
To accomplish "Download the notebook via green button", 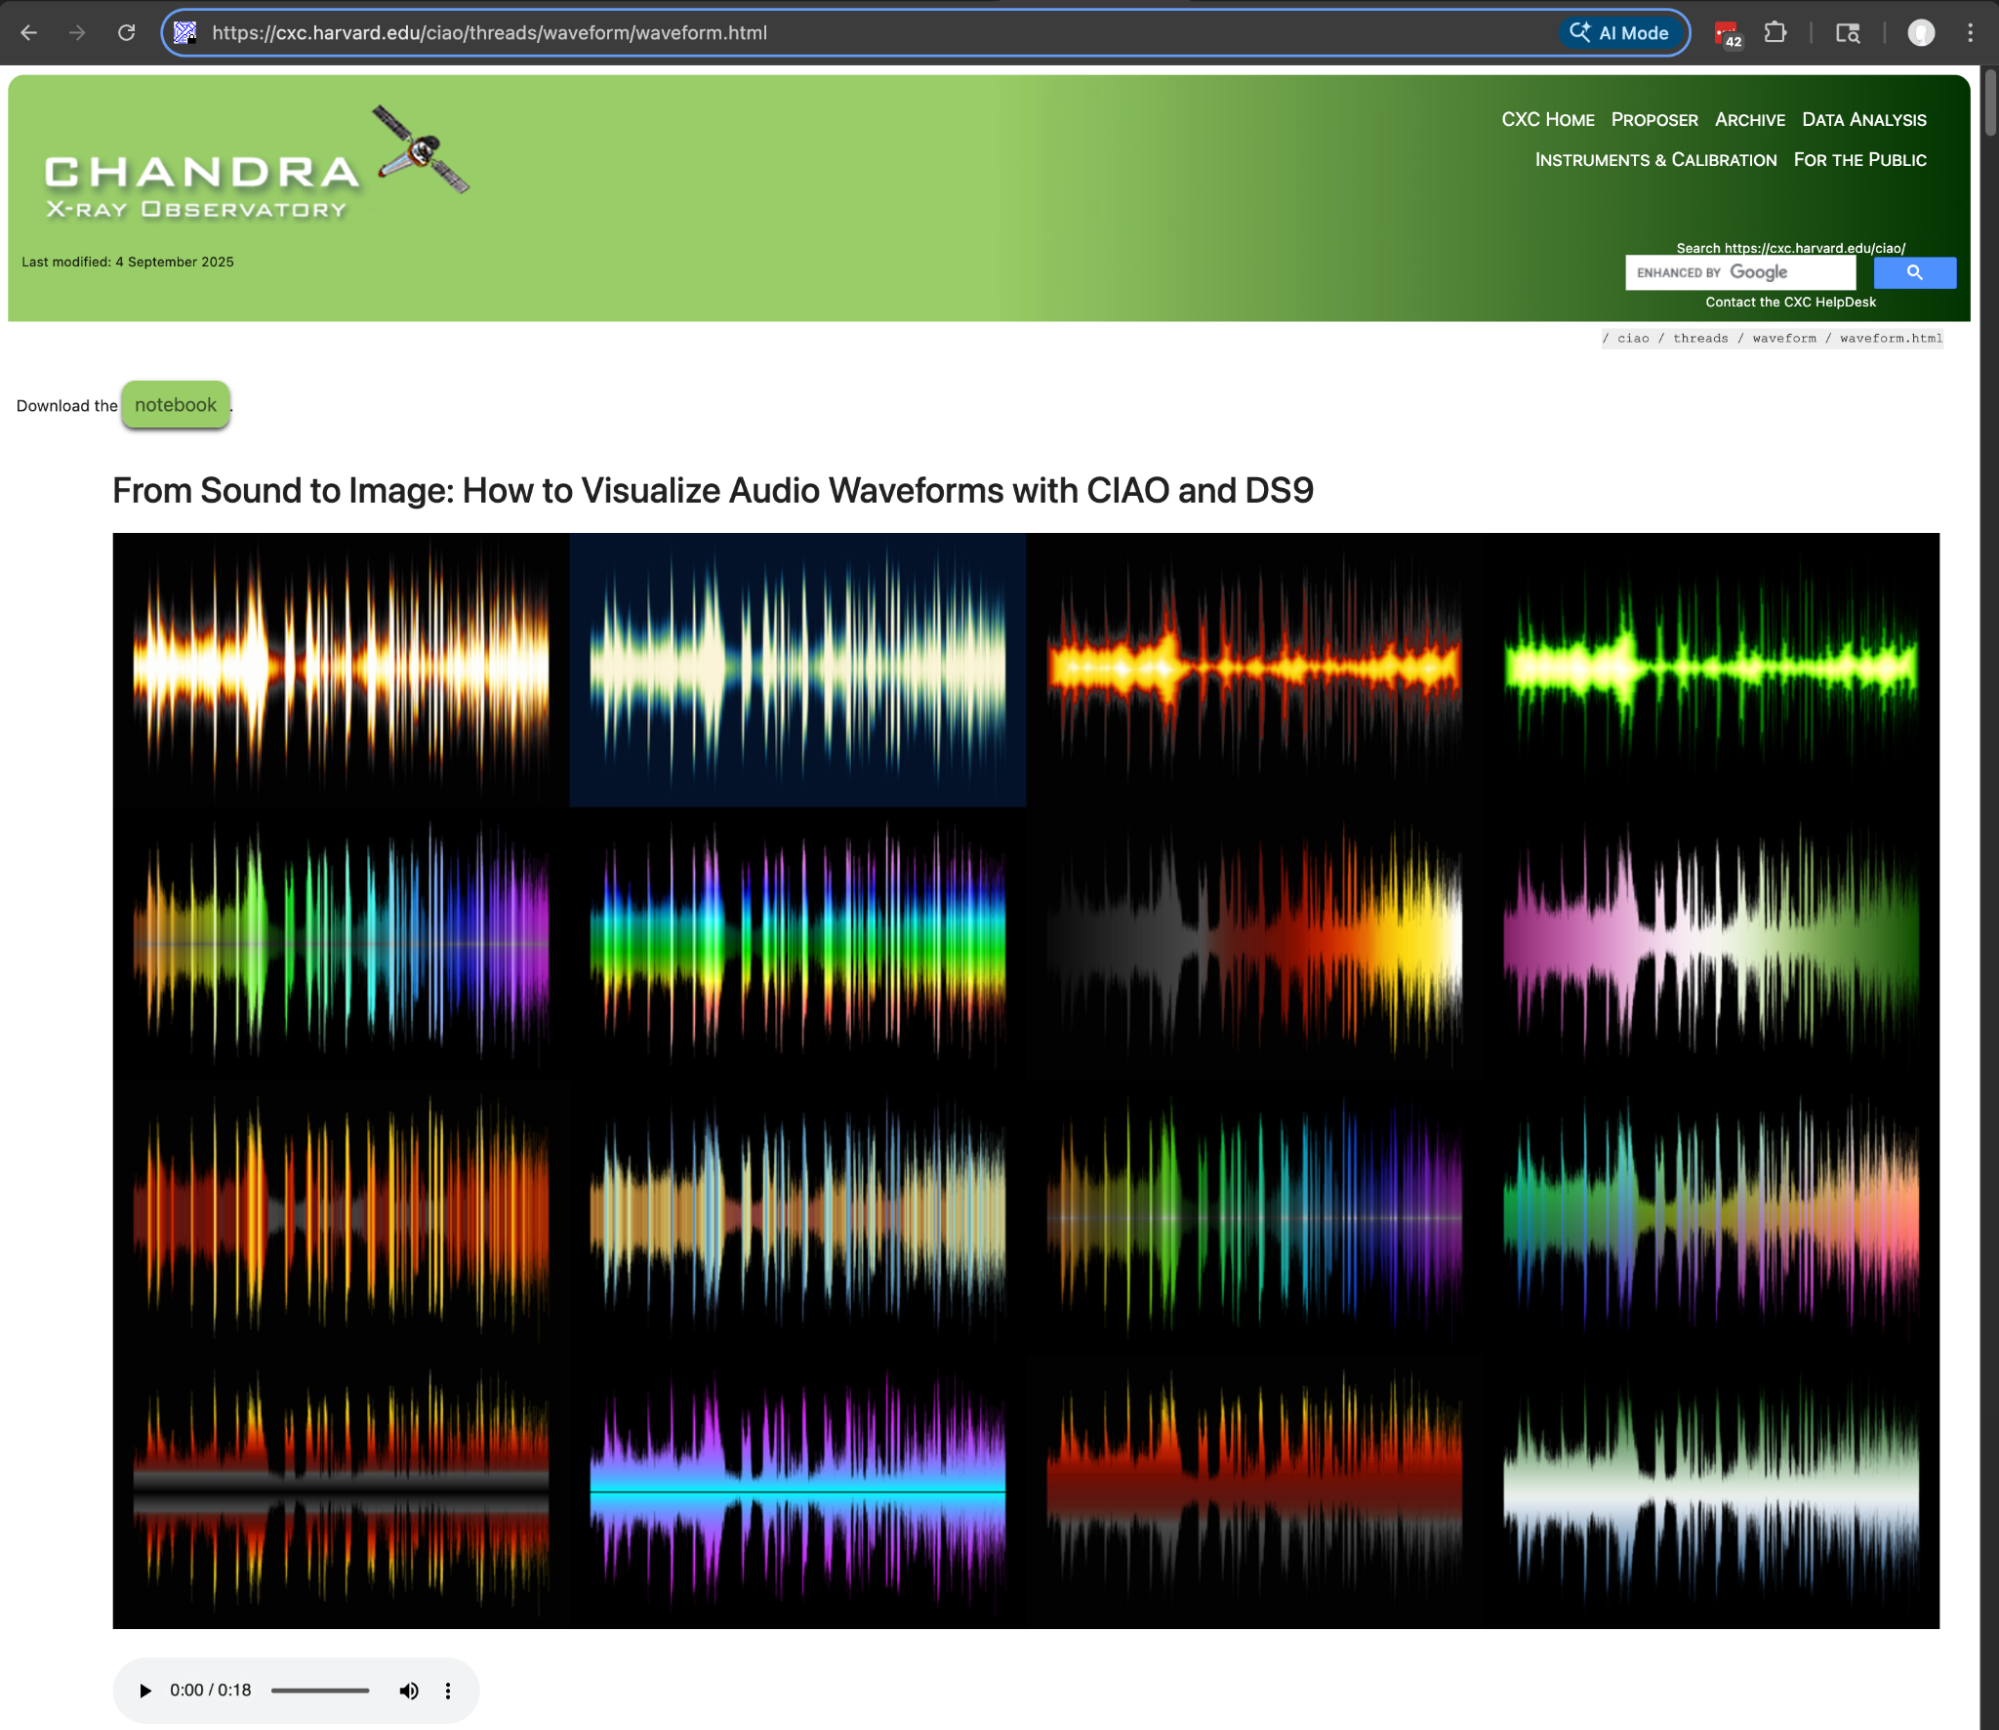I will point(176,405).
